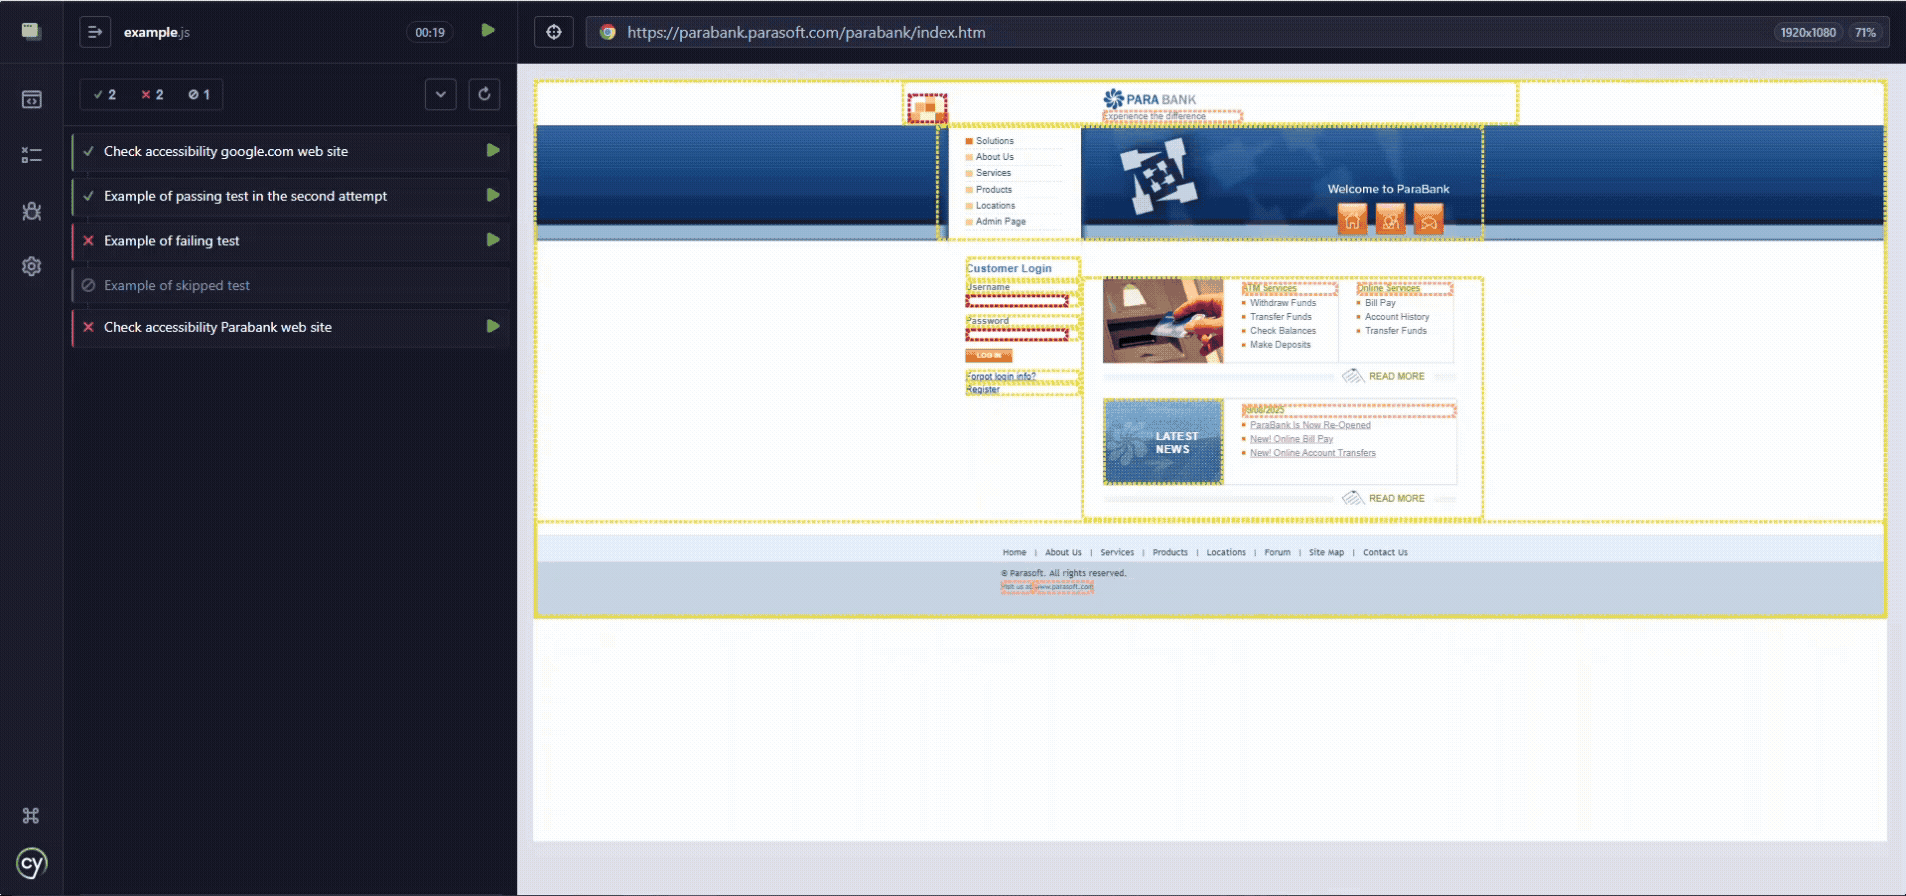Open the Runs list in sidebar
Screen dimensions: 1906x896
pyautogui.click(x=31, y=155)
